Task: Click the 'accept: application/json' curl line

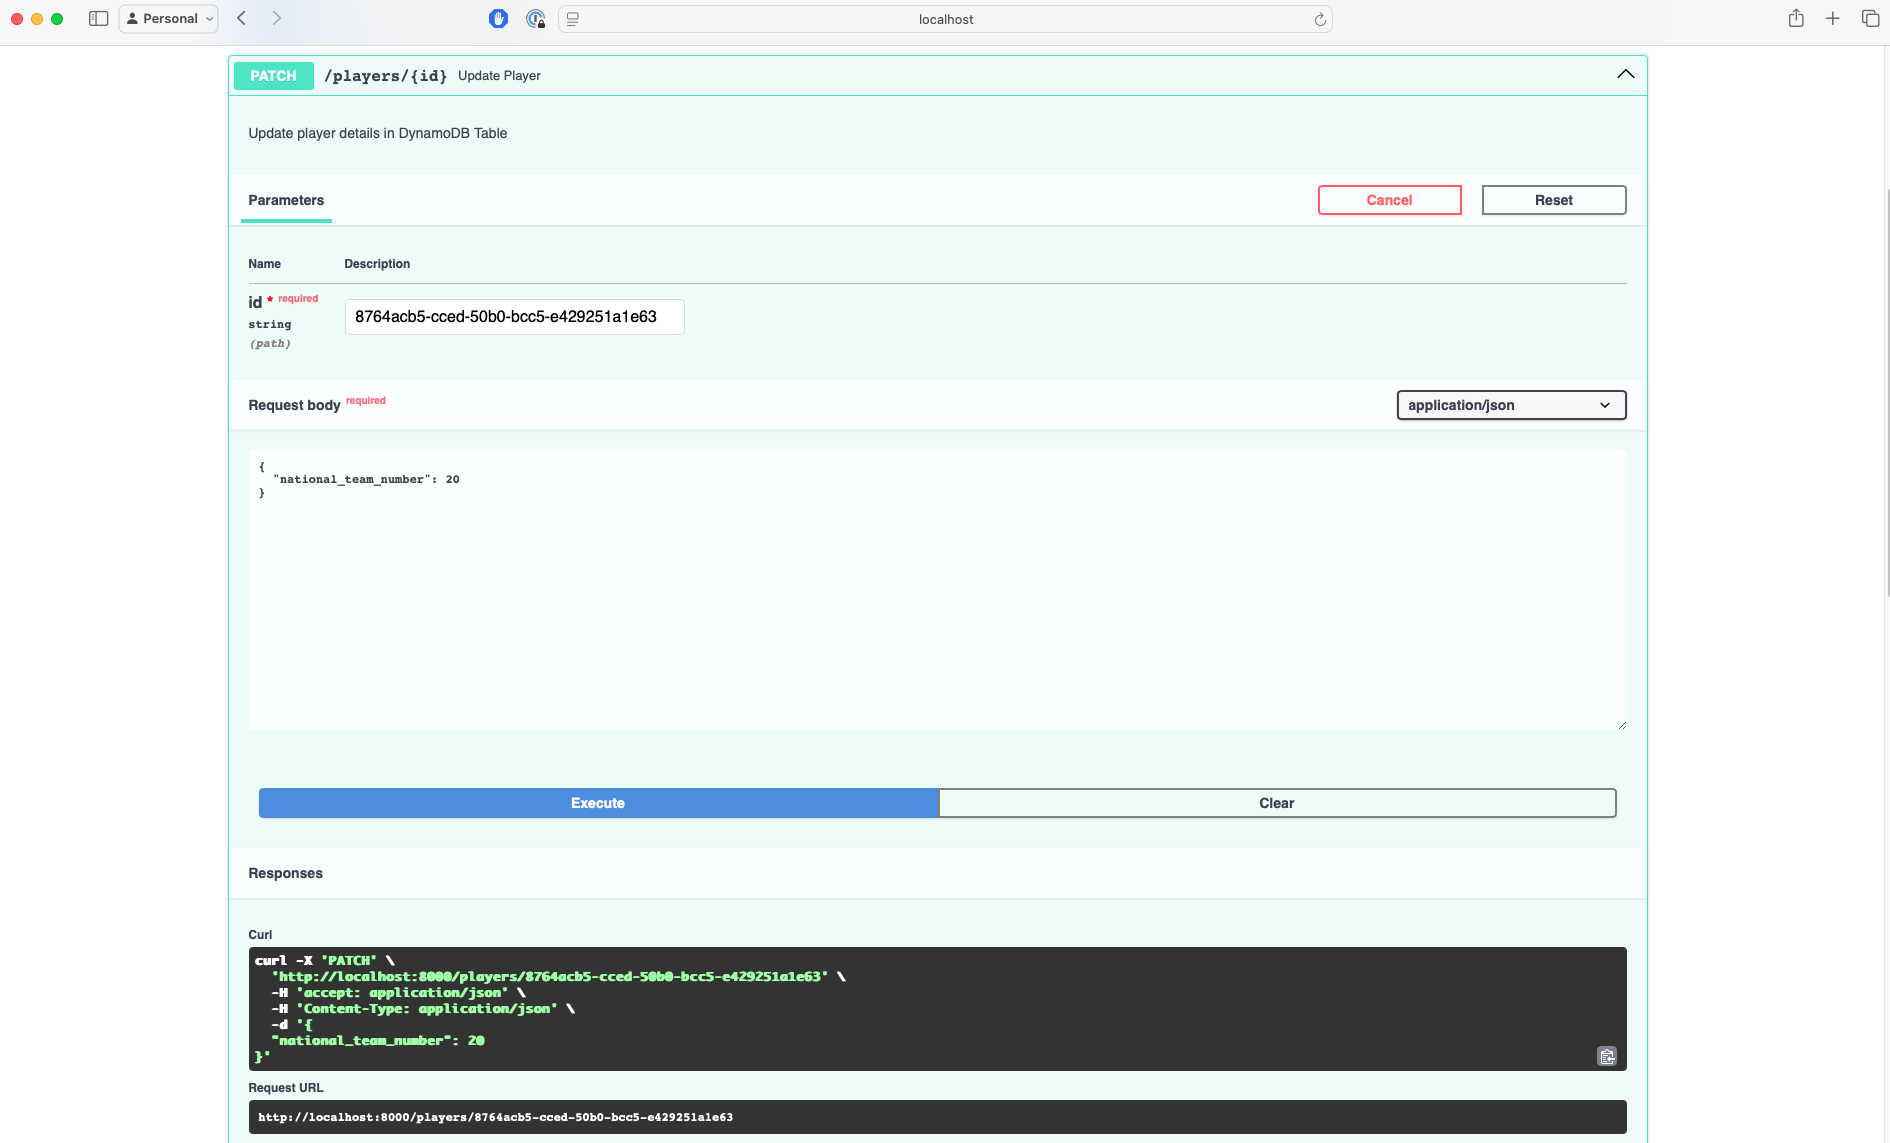Action: pos(398,993)
